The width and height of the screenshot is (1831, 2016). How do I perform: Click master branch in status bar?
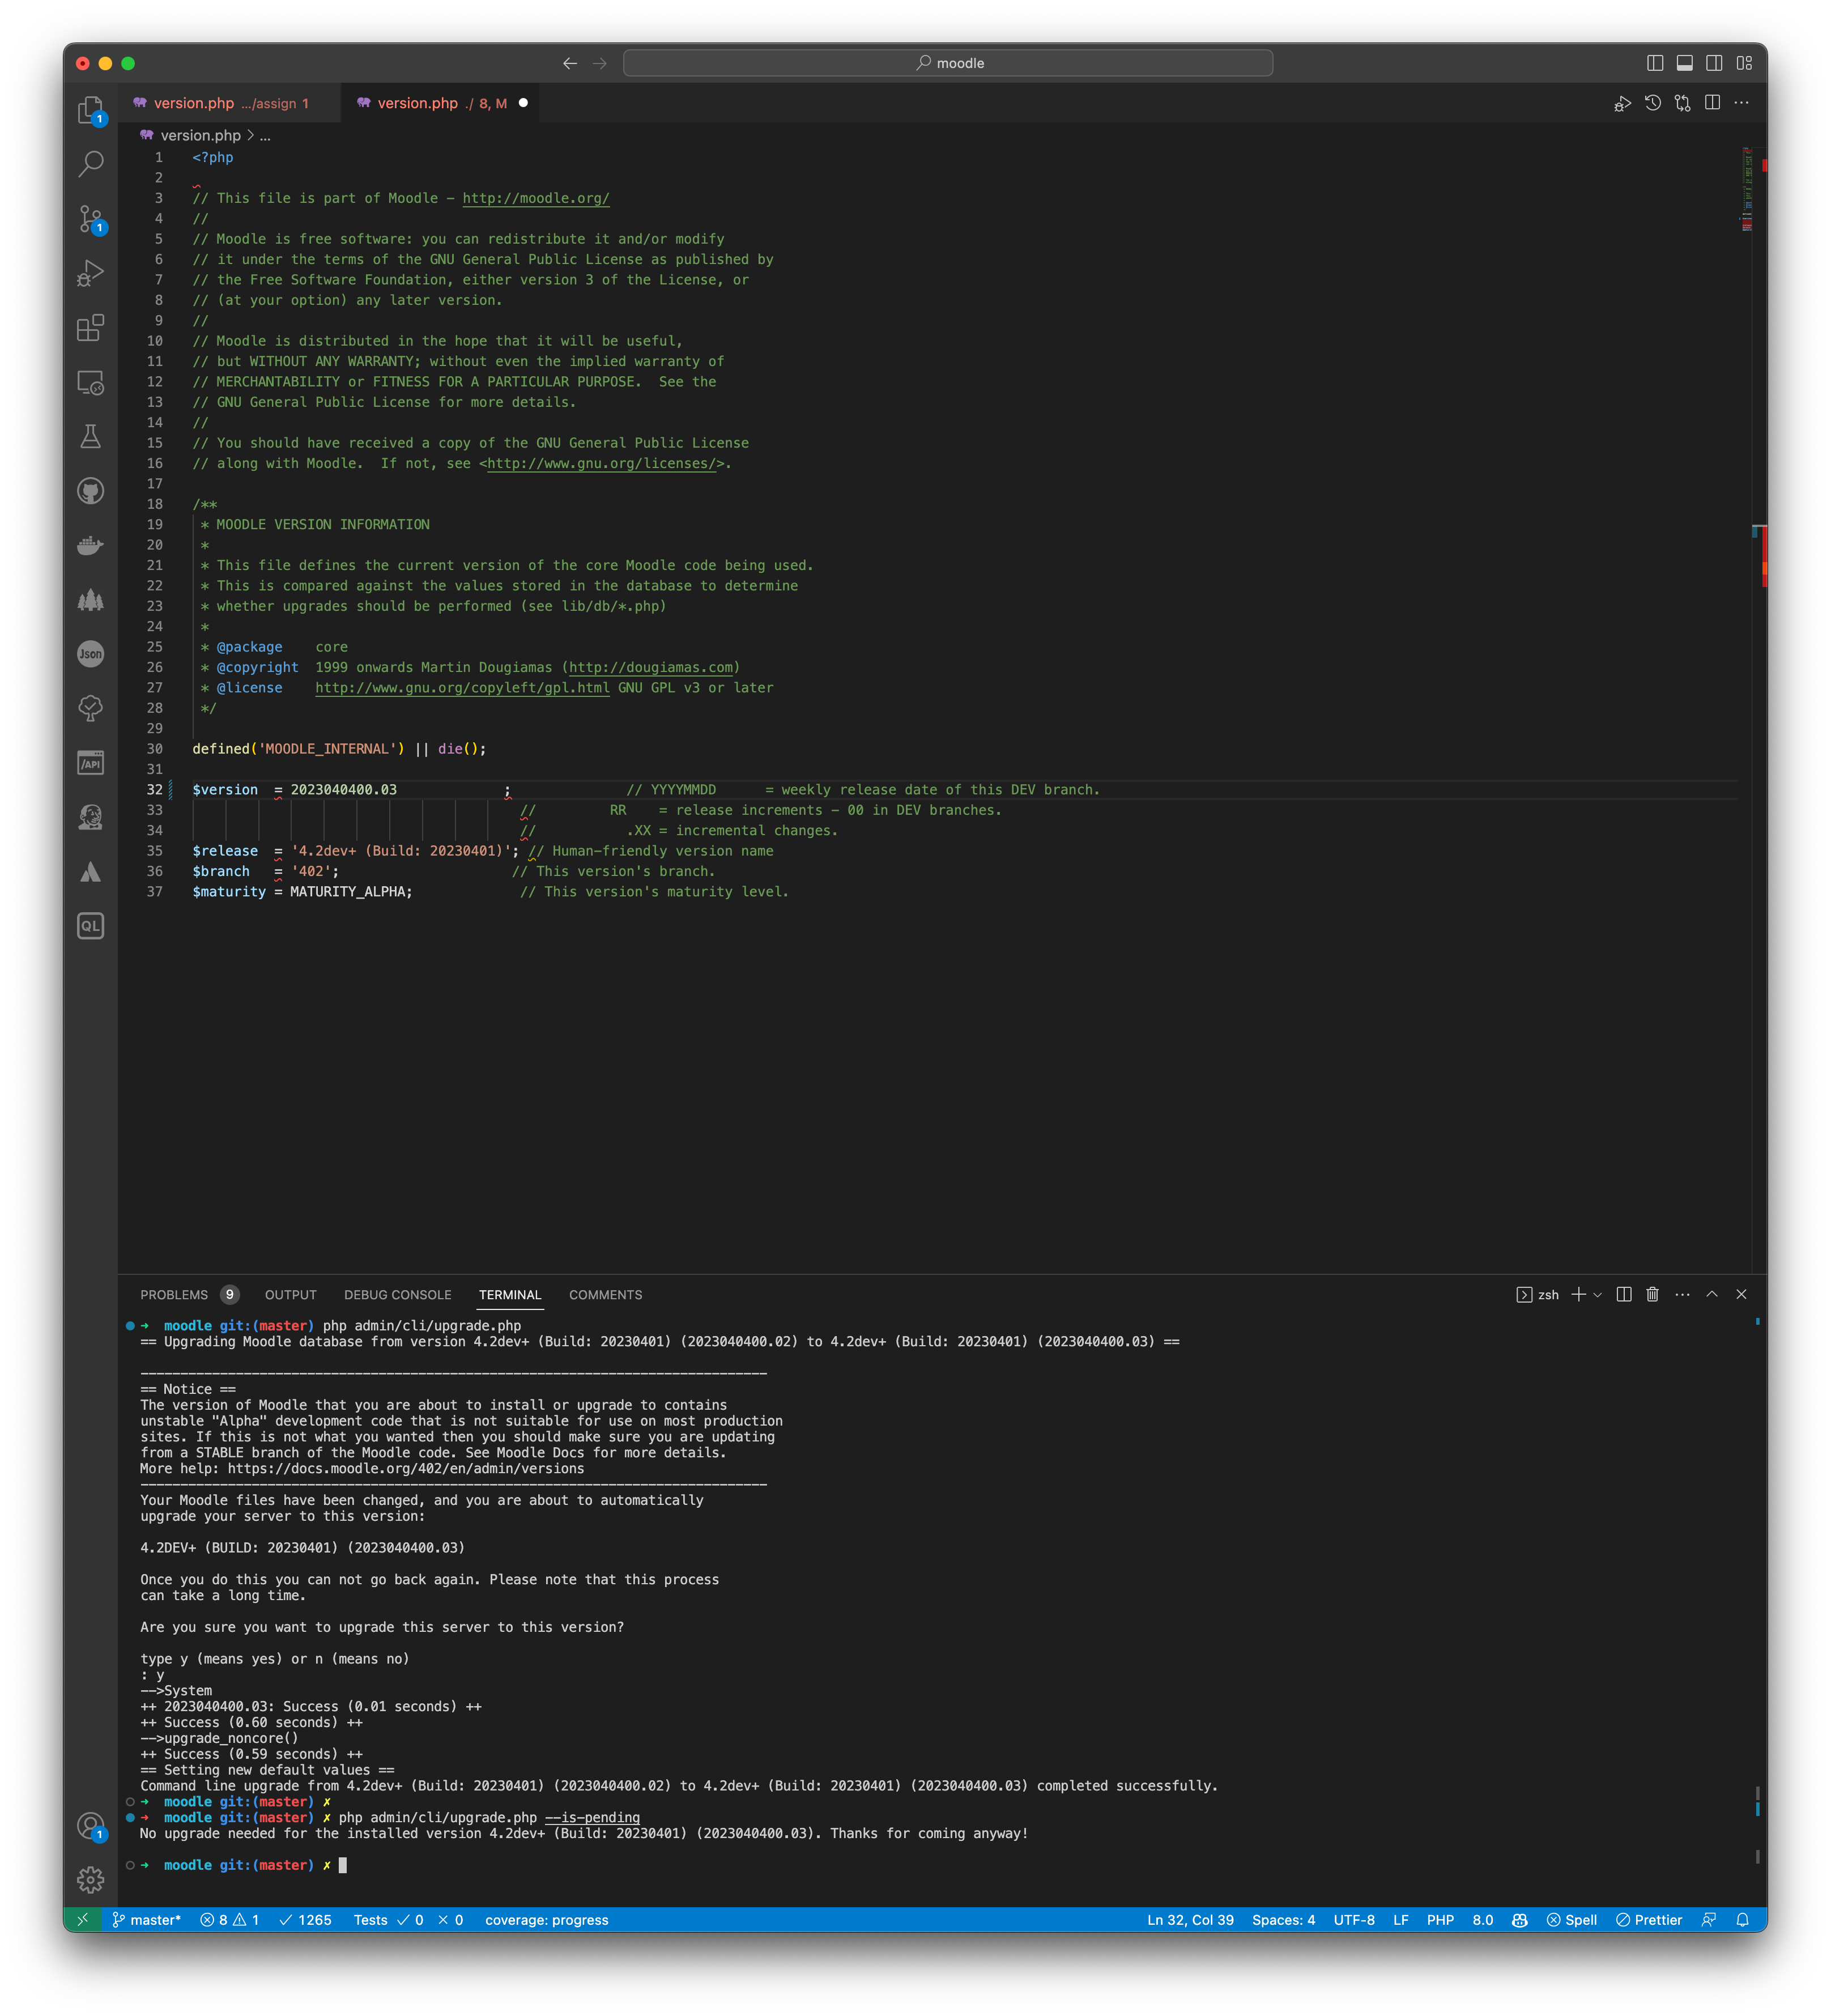[x=146, y=1920]
